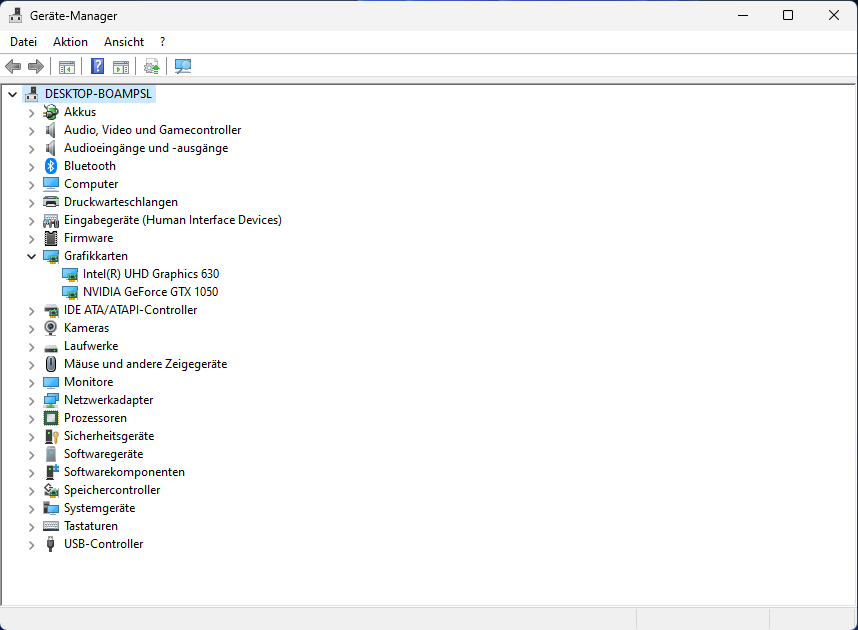Click the forward navigation arrow in the toolbar
The height and width of the screenshot is (630, 858).
coord(36,66)
